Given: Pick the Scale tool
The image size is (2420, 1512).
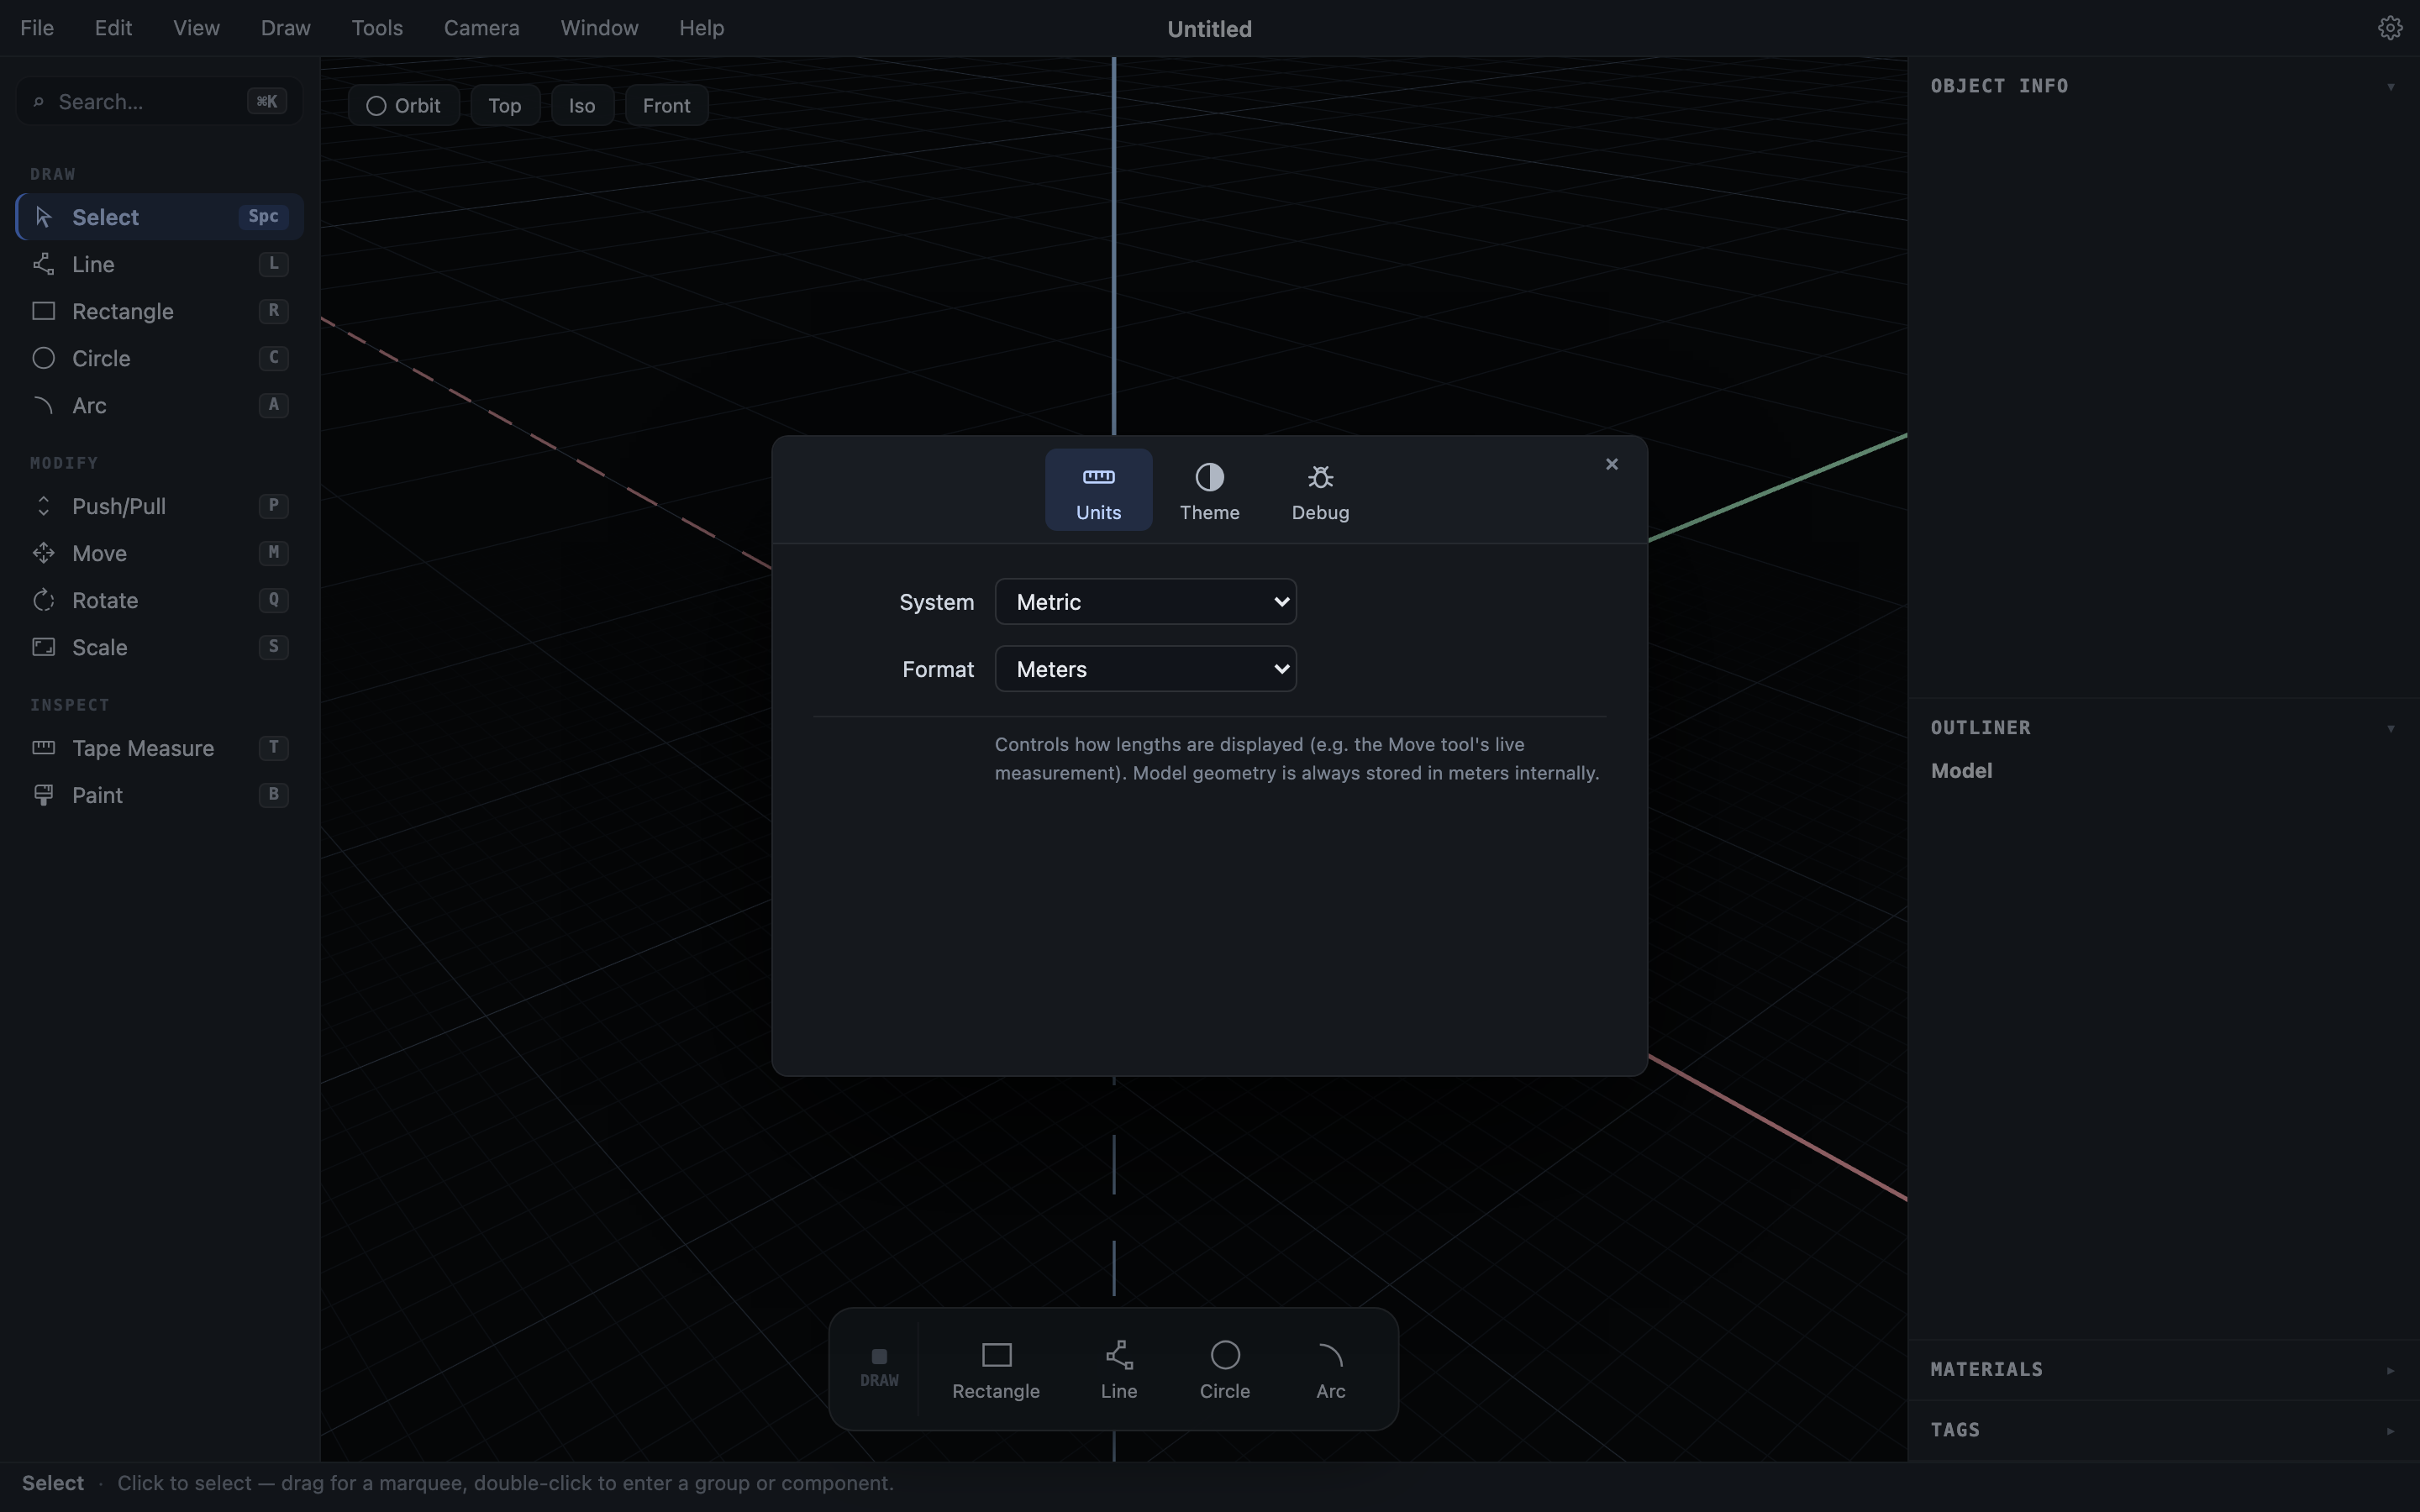Looking at the screenshot, I should [x=160, y=647].
